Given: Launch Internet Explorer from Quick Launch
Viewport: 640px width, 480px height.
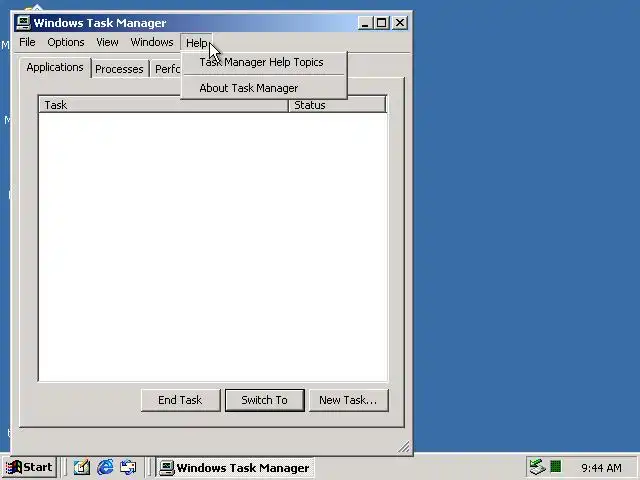Looking at the screenshot, I should [105, 467].
